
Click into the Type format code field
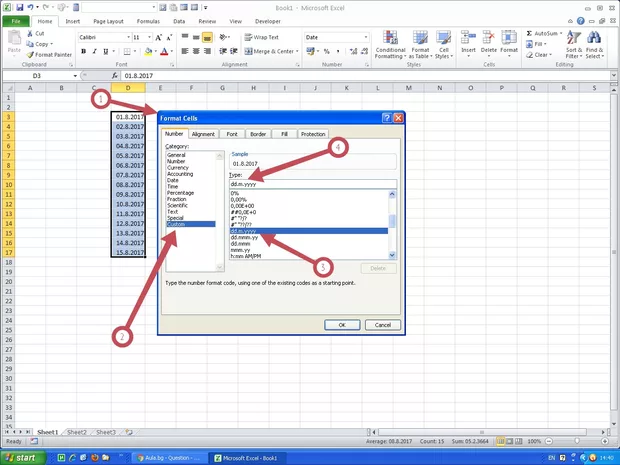click(310, 184)
